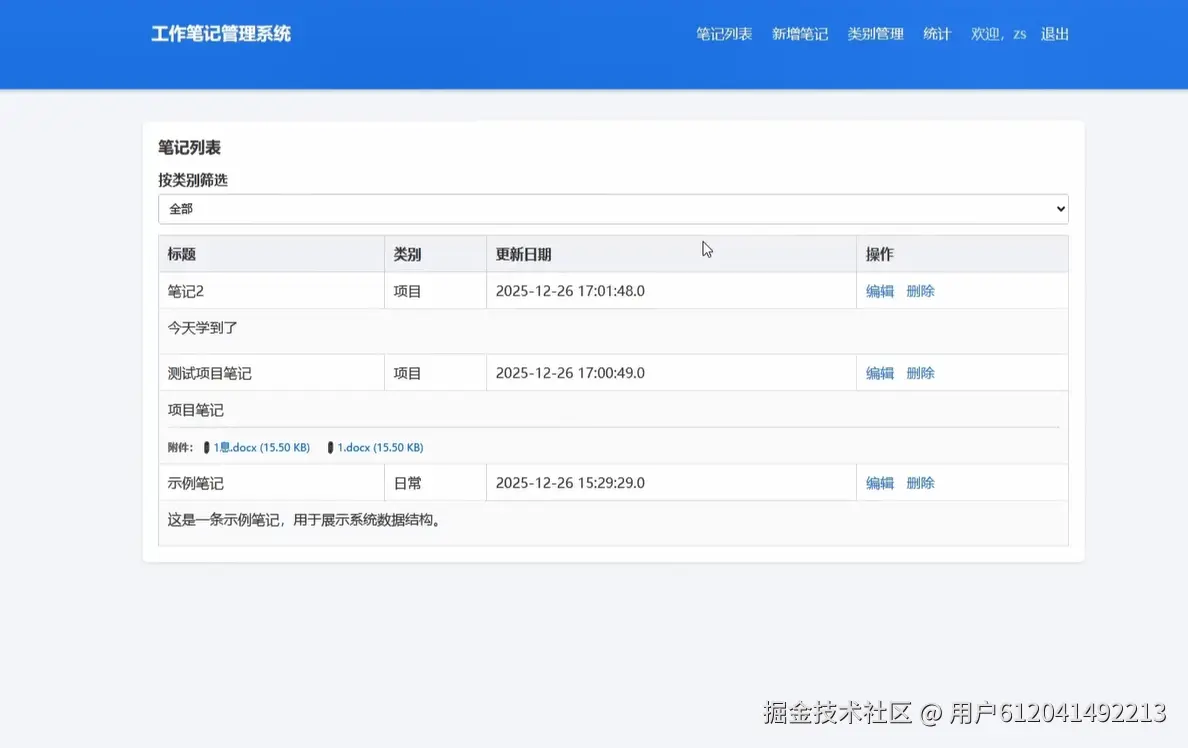Viewport: 1188px width, 748px height.
Task: Download the attachment named 1.docx
Action: (380, 448)
